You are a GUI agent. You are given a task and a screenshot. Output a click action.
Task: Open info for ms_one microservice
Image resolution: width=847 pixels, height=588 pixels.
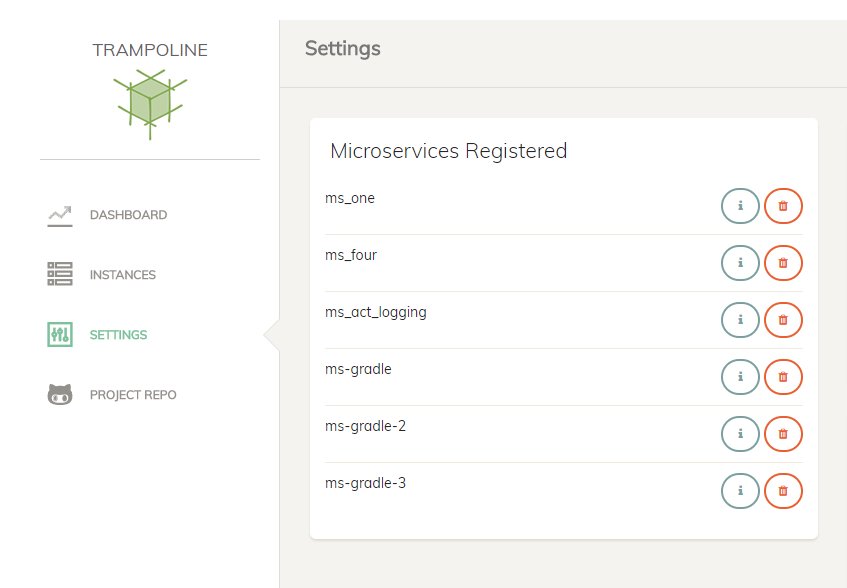coord(740,206)
